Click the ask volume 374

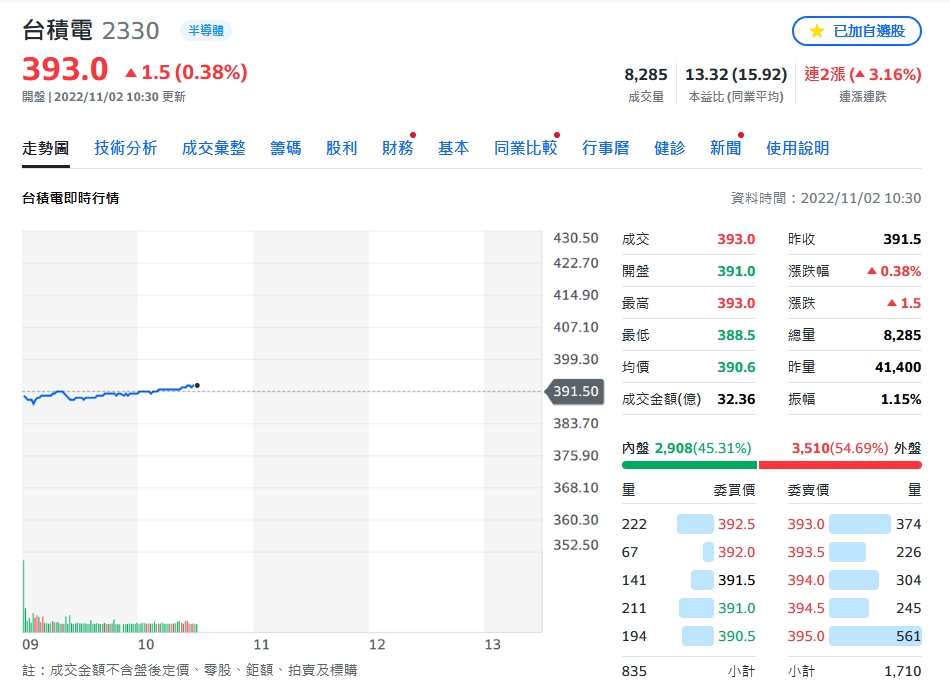coord(908,524)
